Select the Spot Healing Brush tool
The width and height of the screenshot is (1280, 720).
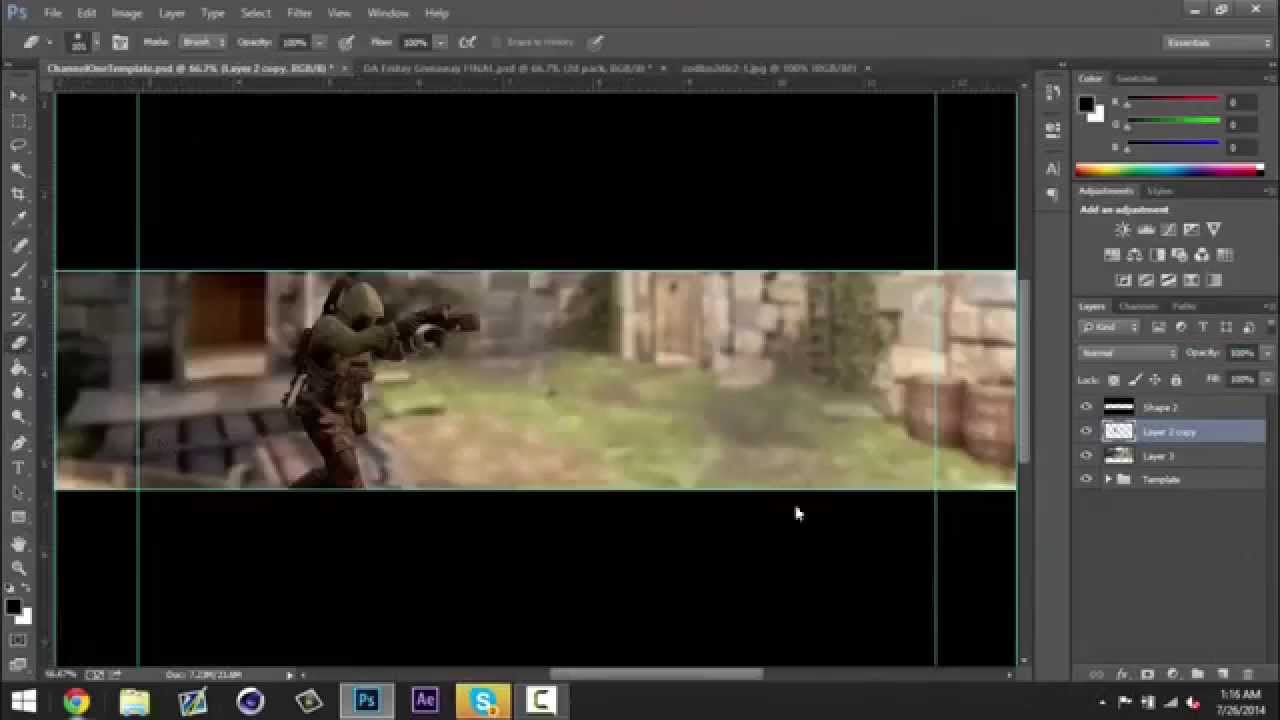(18, 245)
